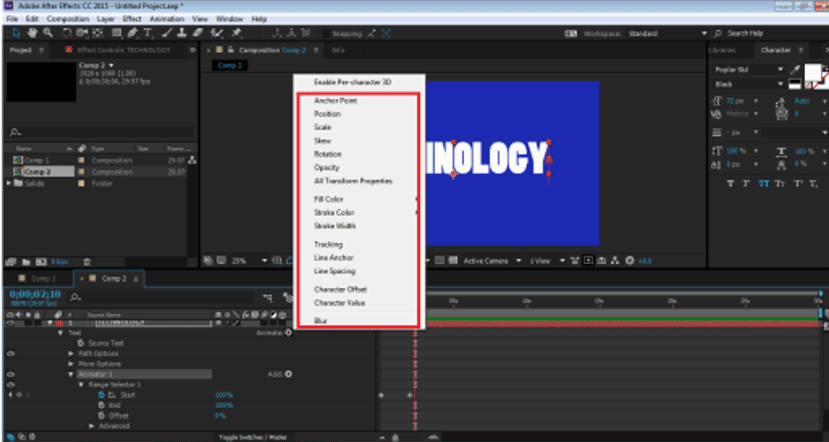The width and height of the screenshot is (829, 442).
Task: Select the Zoom magnifier tool
Action: [48, 33]
